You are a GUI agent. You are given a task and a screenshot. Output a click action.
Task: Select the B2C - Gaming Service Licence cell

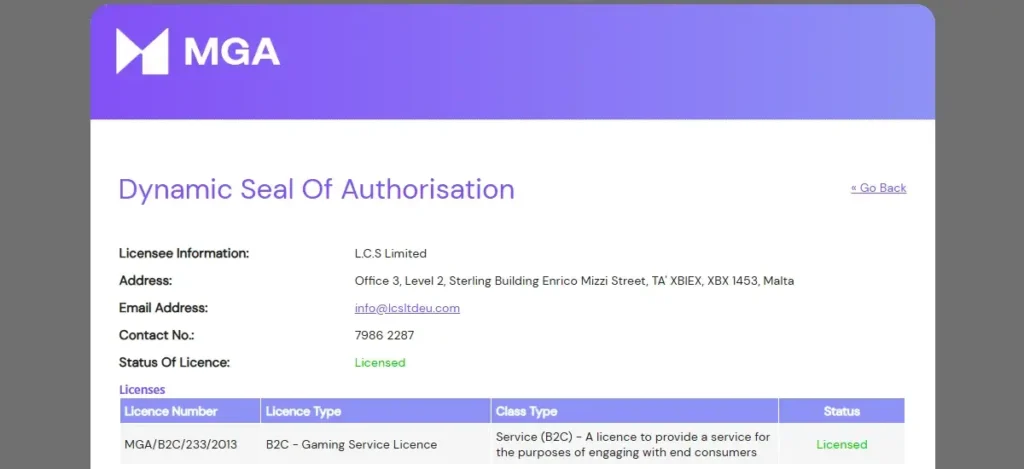351,445
